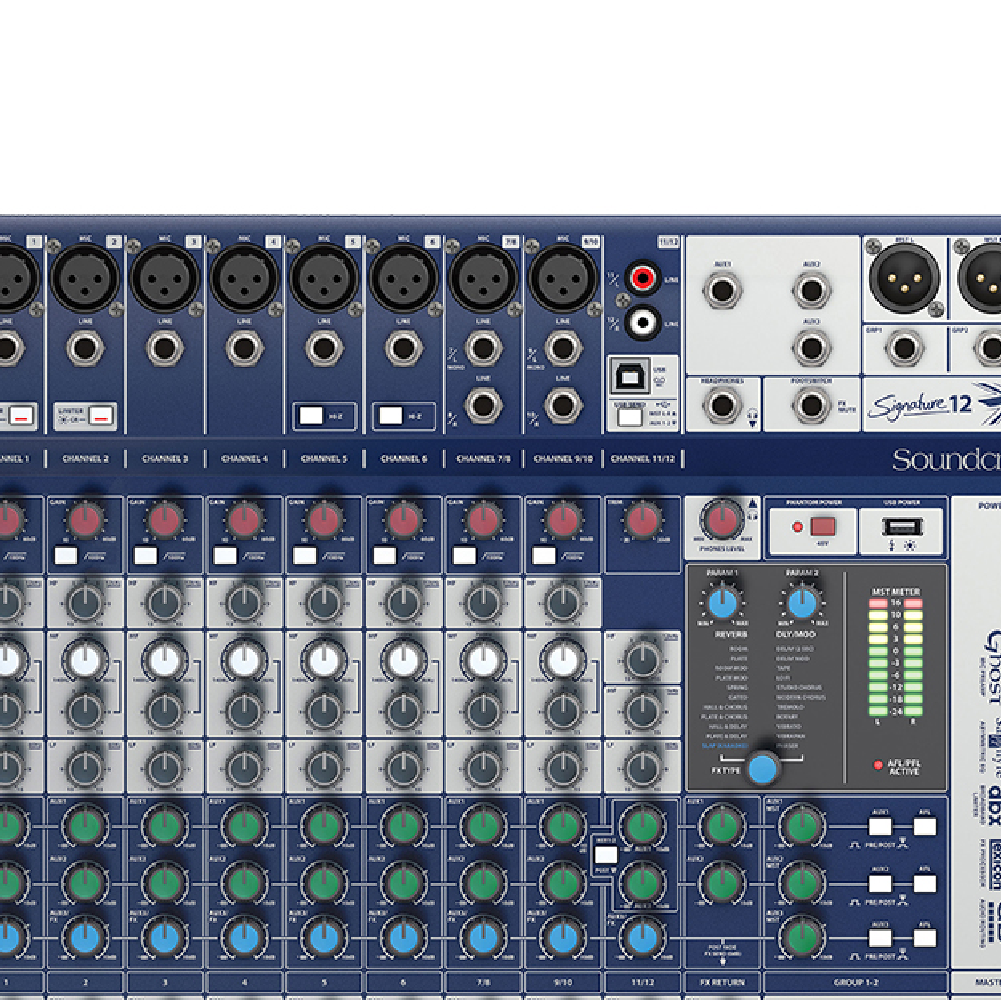Screen dimensions: 1001x1000
Task: Adjust the PHONES LEVEL control
Action: coord(720,522)
